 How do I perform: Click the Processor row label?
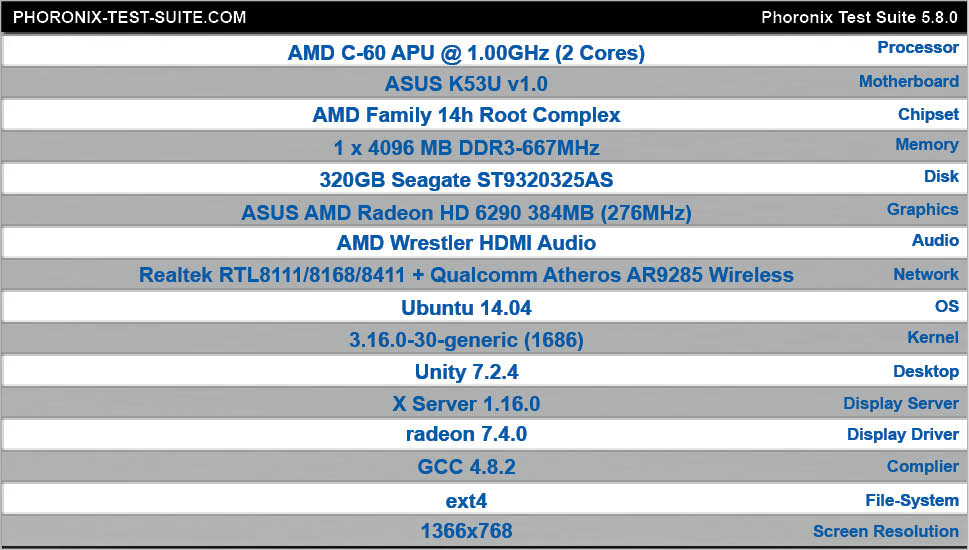917,47
